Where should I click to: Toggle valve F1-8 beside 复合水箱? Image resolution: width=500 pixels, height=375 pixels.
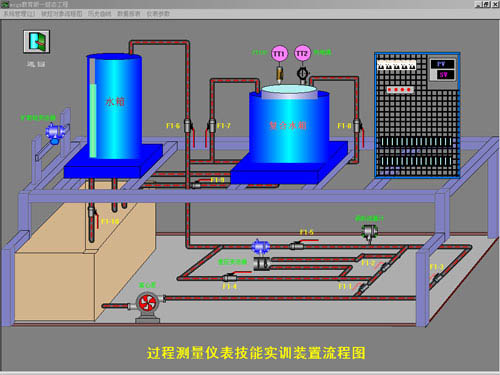coord(358,126)
